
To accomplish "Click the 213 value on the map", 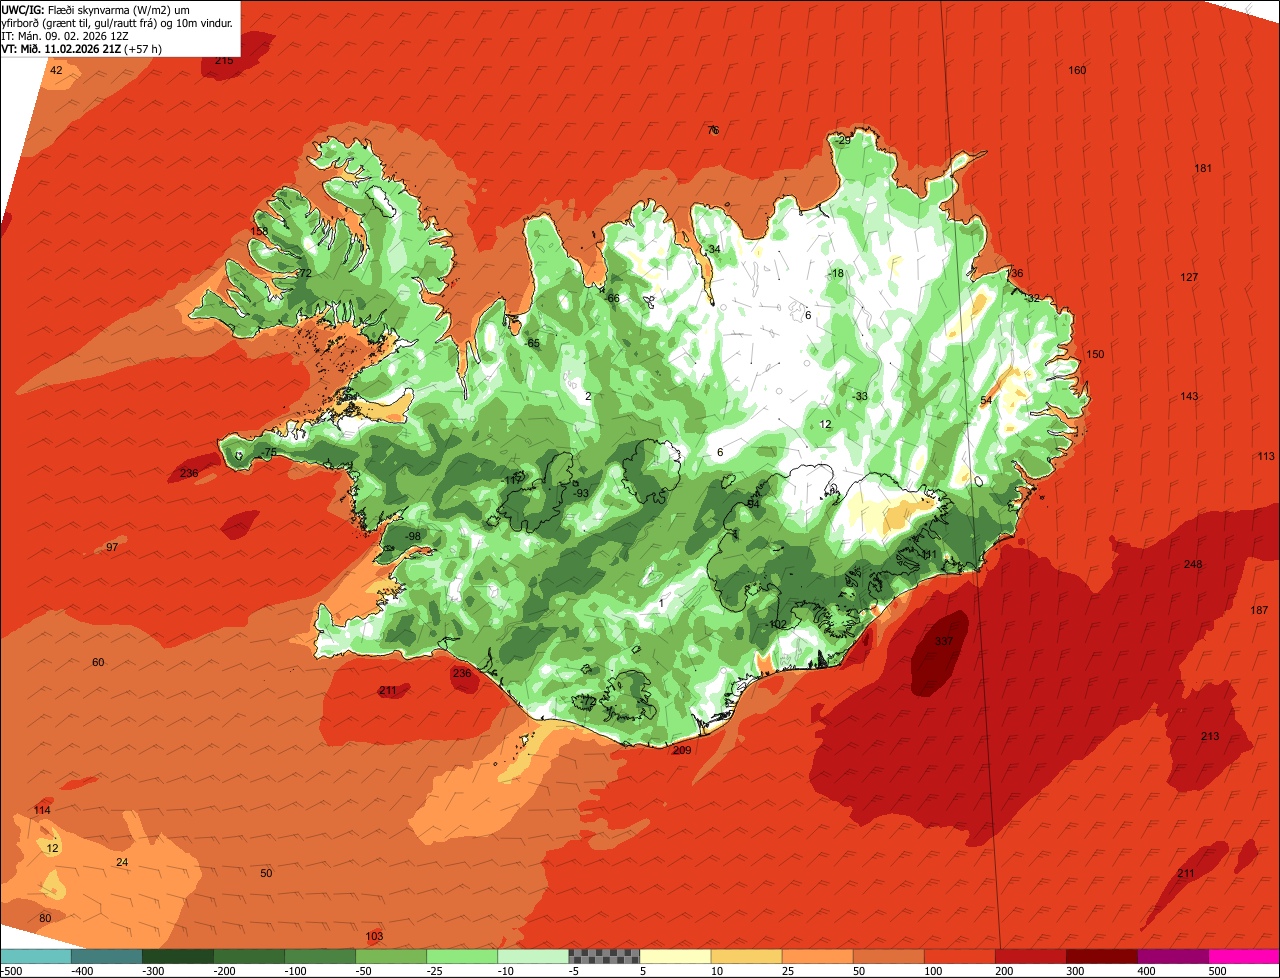I will click(1210, 737).
